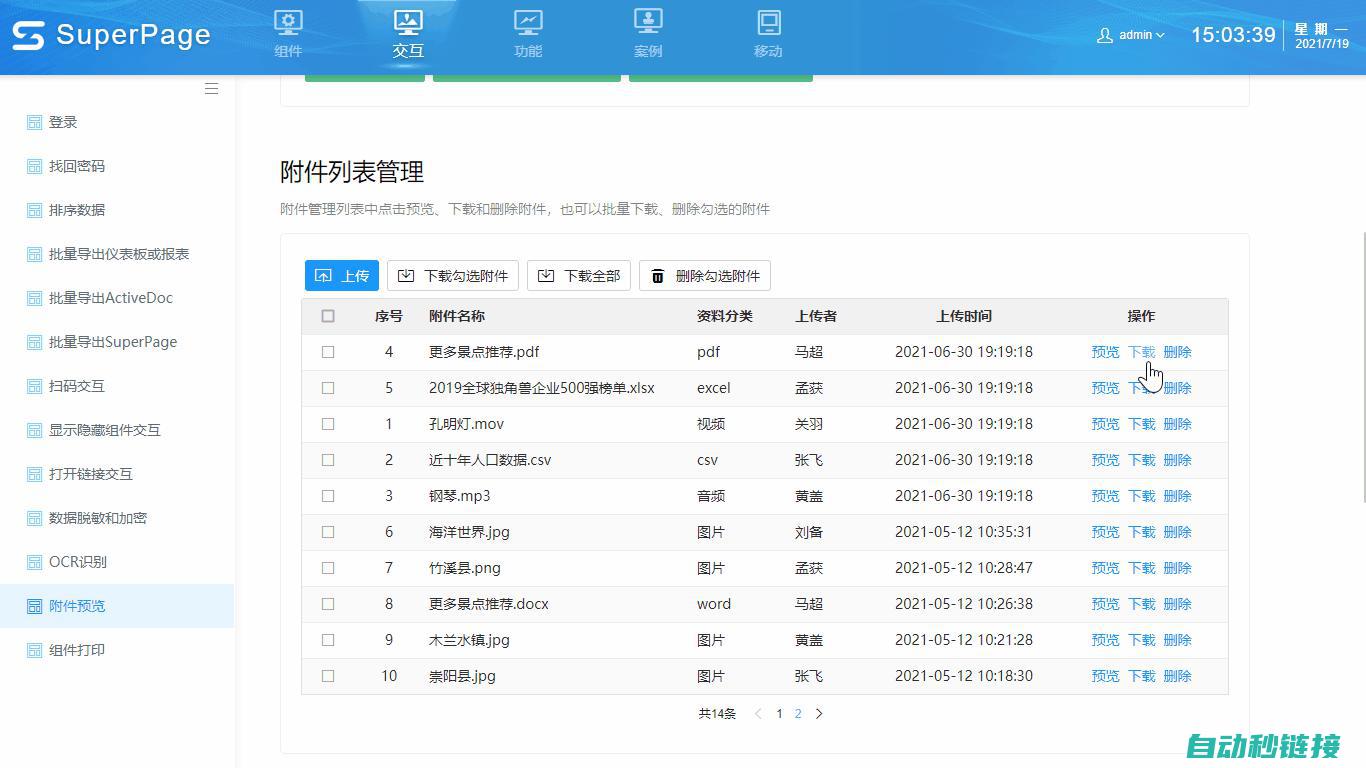Click the icon beside 附件预览
Viewport: 1366px width, 768px height.
click(x=34, y=606)
